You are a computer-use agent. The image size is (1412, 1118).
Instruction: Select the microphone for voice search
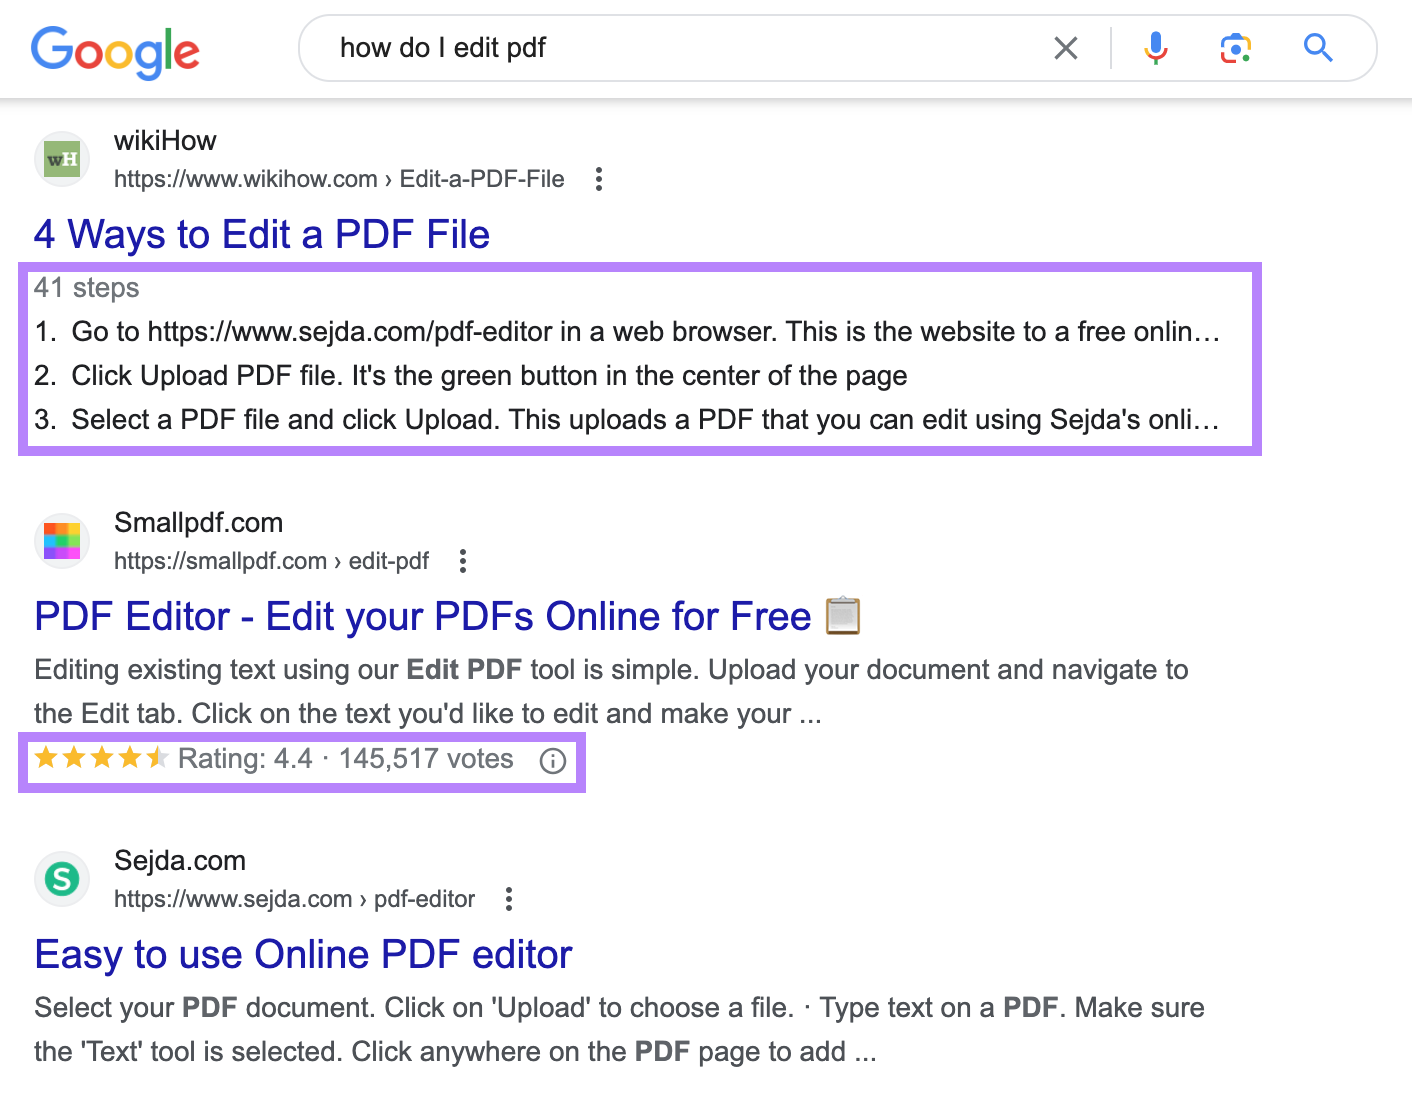point(1155,47)
